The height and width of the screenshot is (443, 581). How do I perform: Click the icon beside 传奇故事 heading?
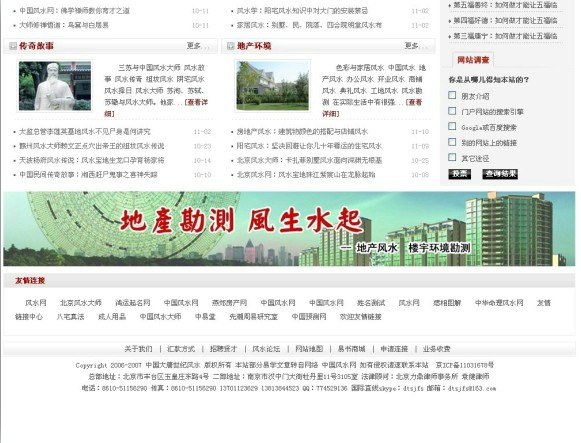pos(13,46)
